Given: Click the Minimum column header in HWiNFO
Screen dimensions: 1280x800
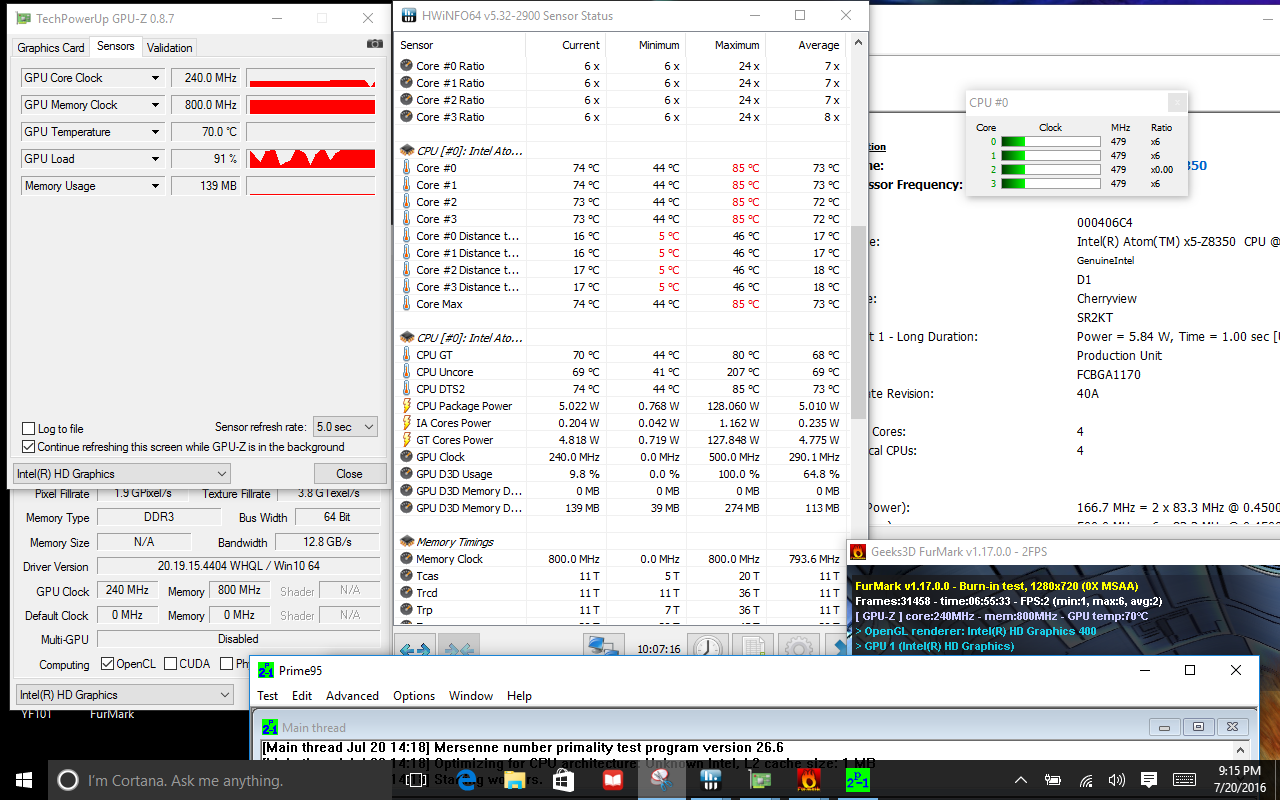Looking at the screenshot, I should [645, 45].
